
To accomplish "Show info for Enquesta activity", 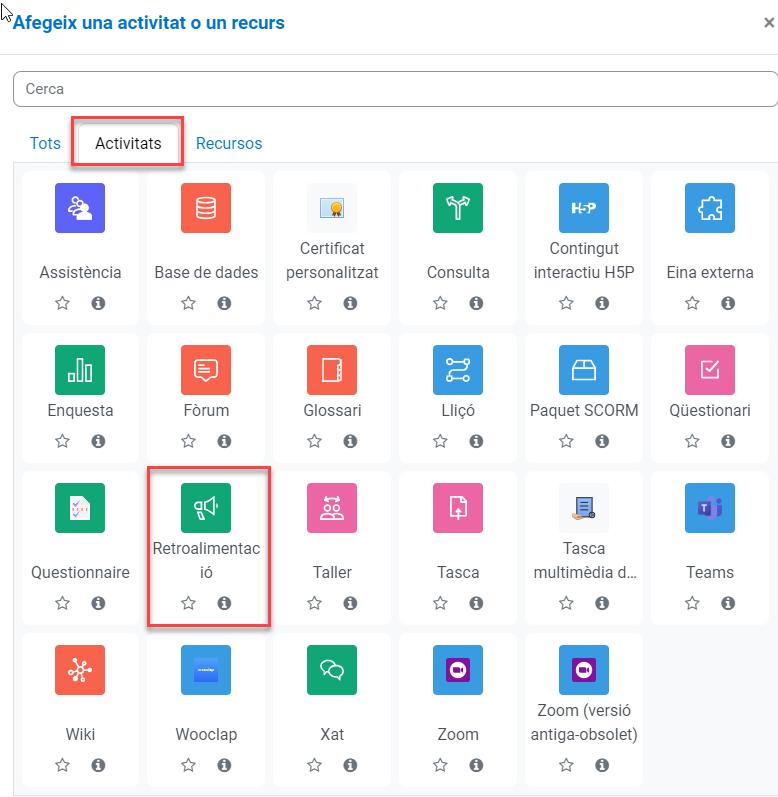I will tap(98, 441).
